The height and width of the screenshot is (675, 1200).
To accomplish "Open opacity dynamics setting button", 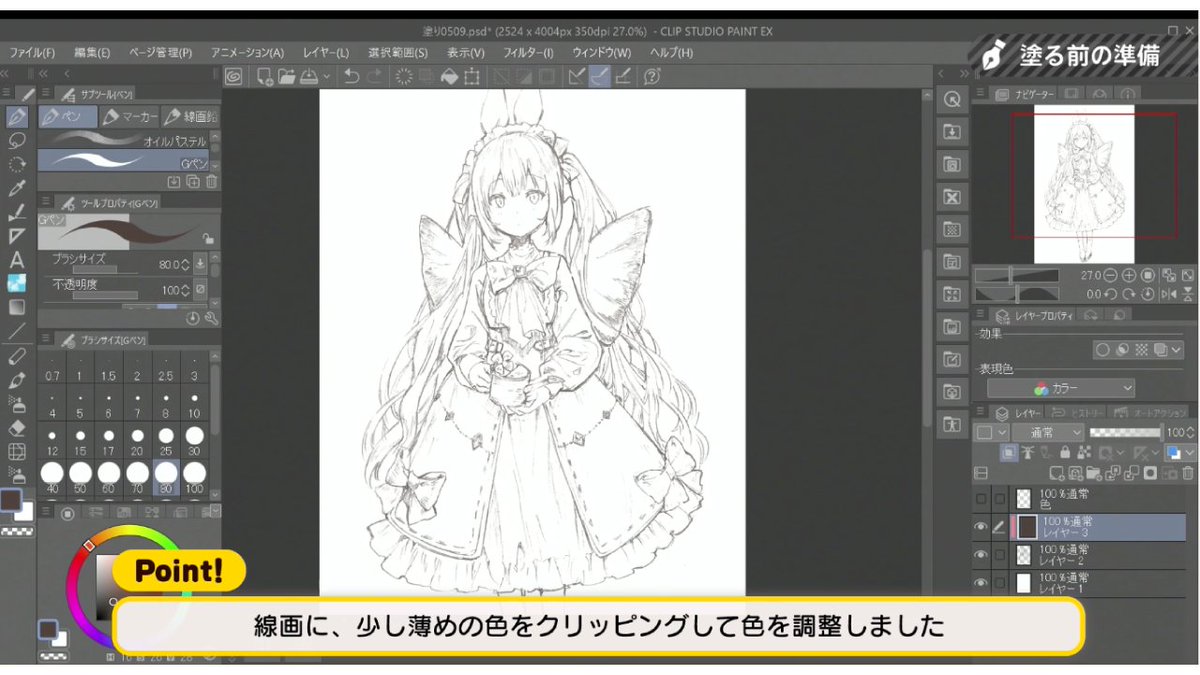I will pos(200,290).
